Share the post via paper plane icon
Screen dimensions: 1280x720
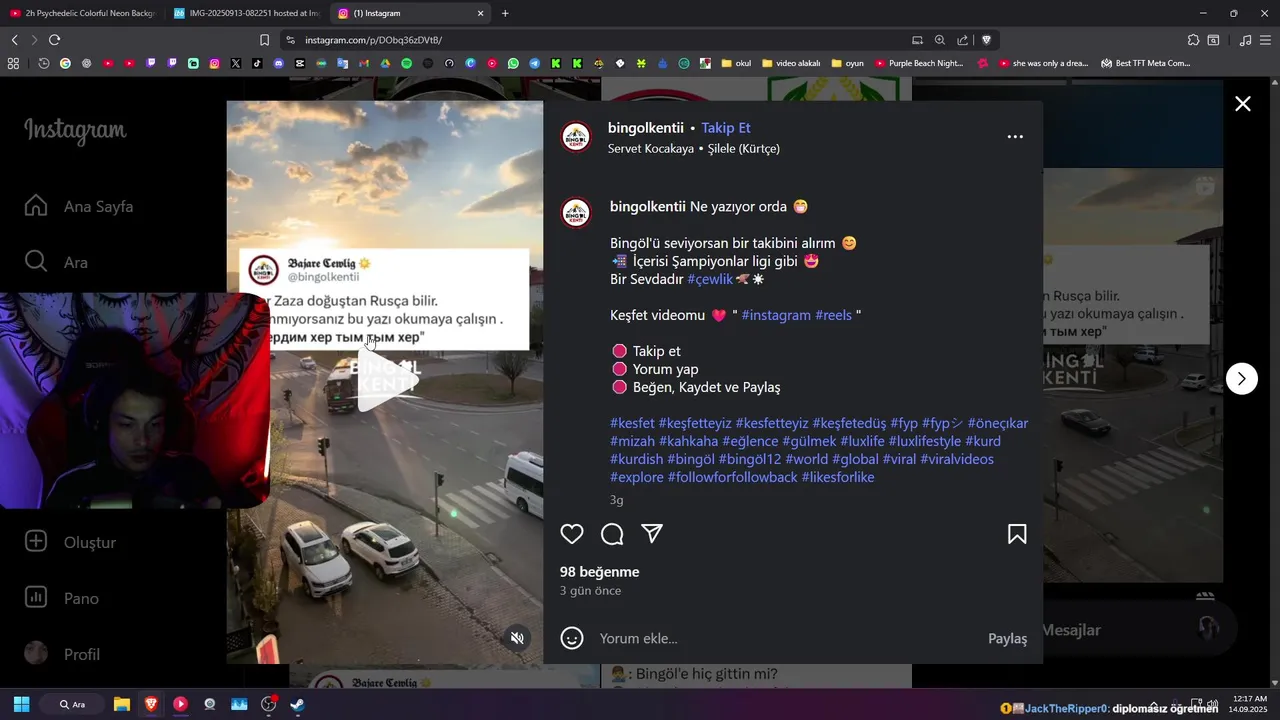pos(652,534)
